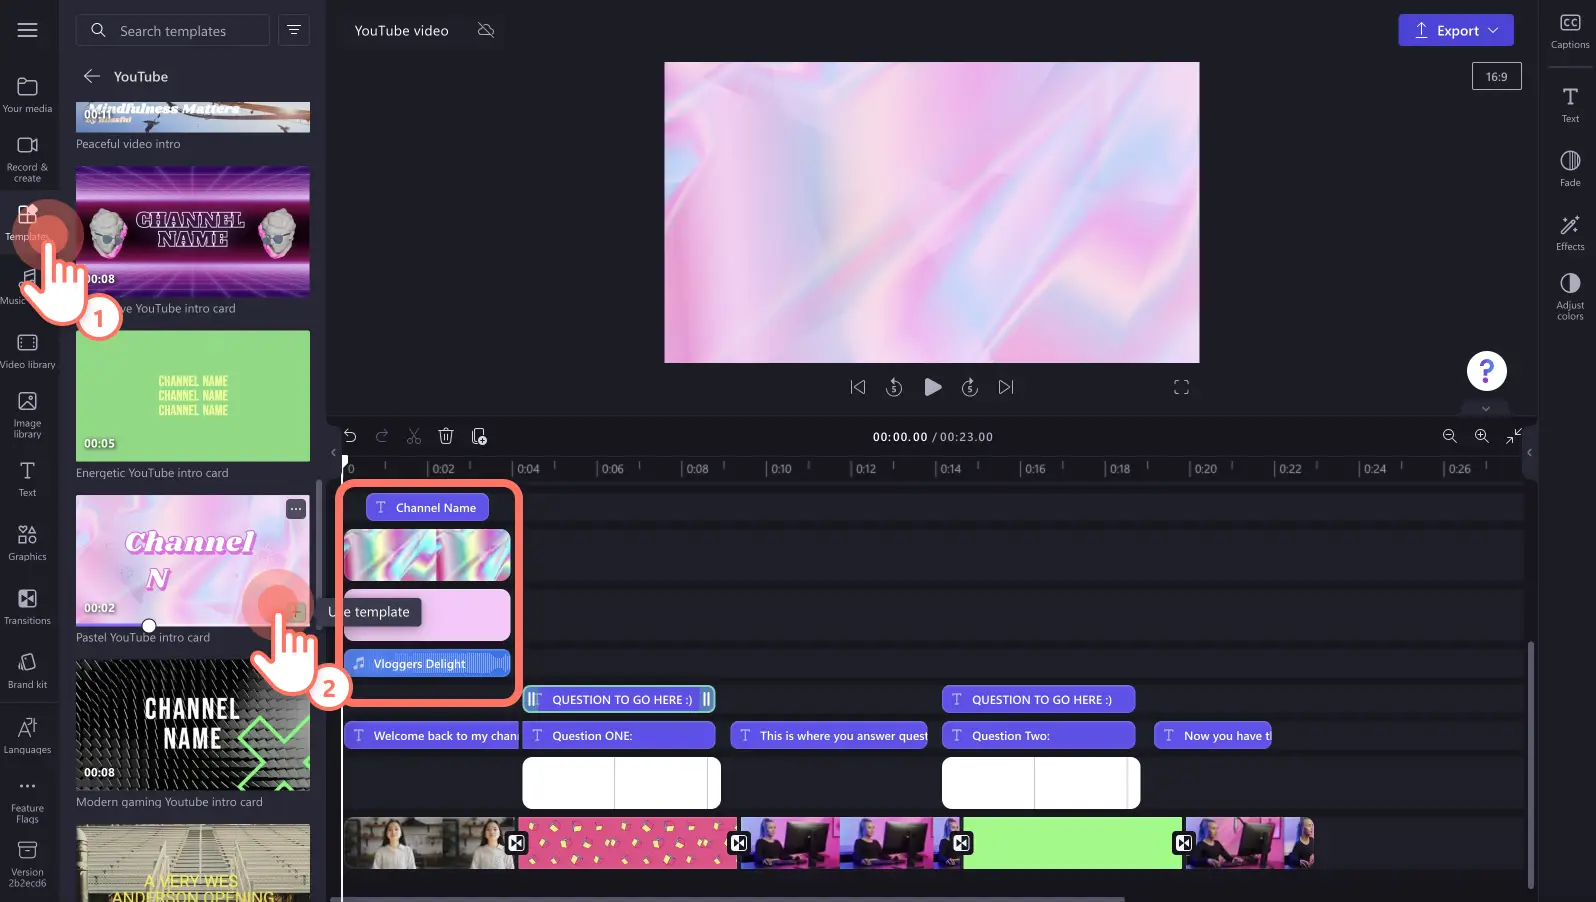The width and height of the screenshot is (1596, 902).
Task: Open Image library panel
Action: 27,414
